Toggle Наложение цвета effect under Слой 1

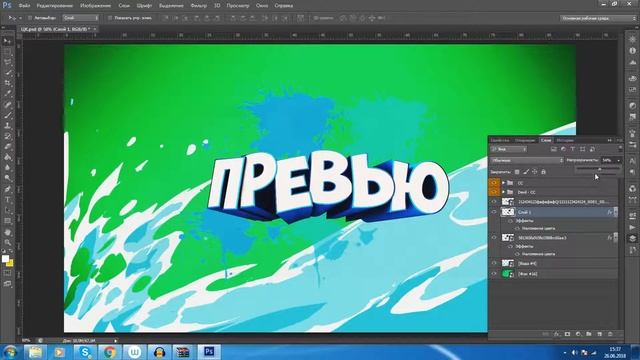(x=517, y=228)
